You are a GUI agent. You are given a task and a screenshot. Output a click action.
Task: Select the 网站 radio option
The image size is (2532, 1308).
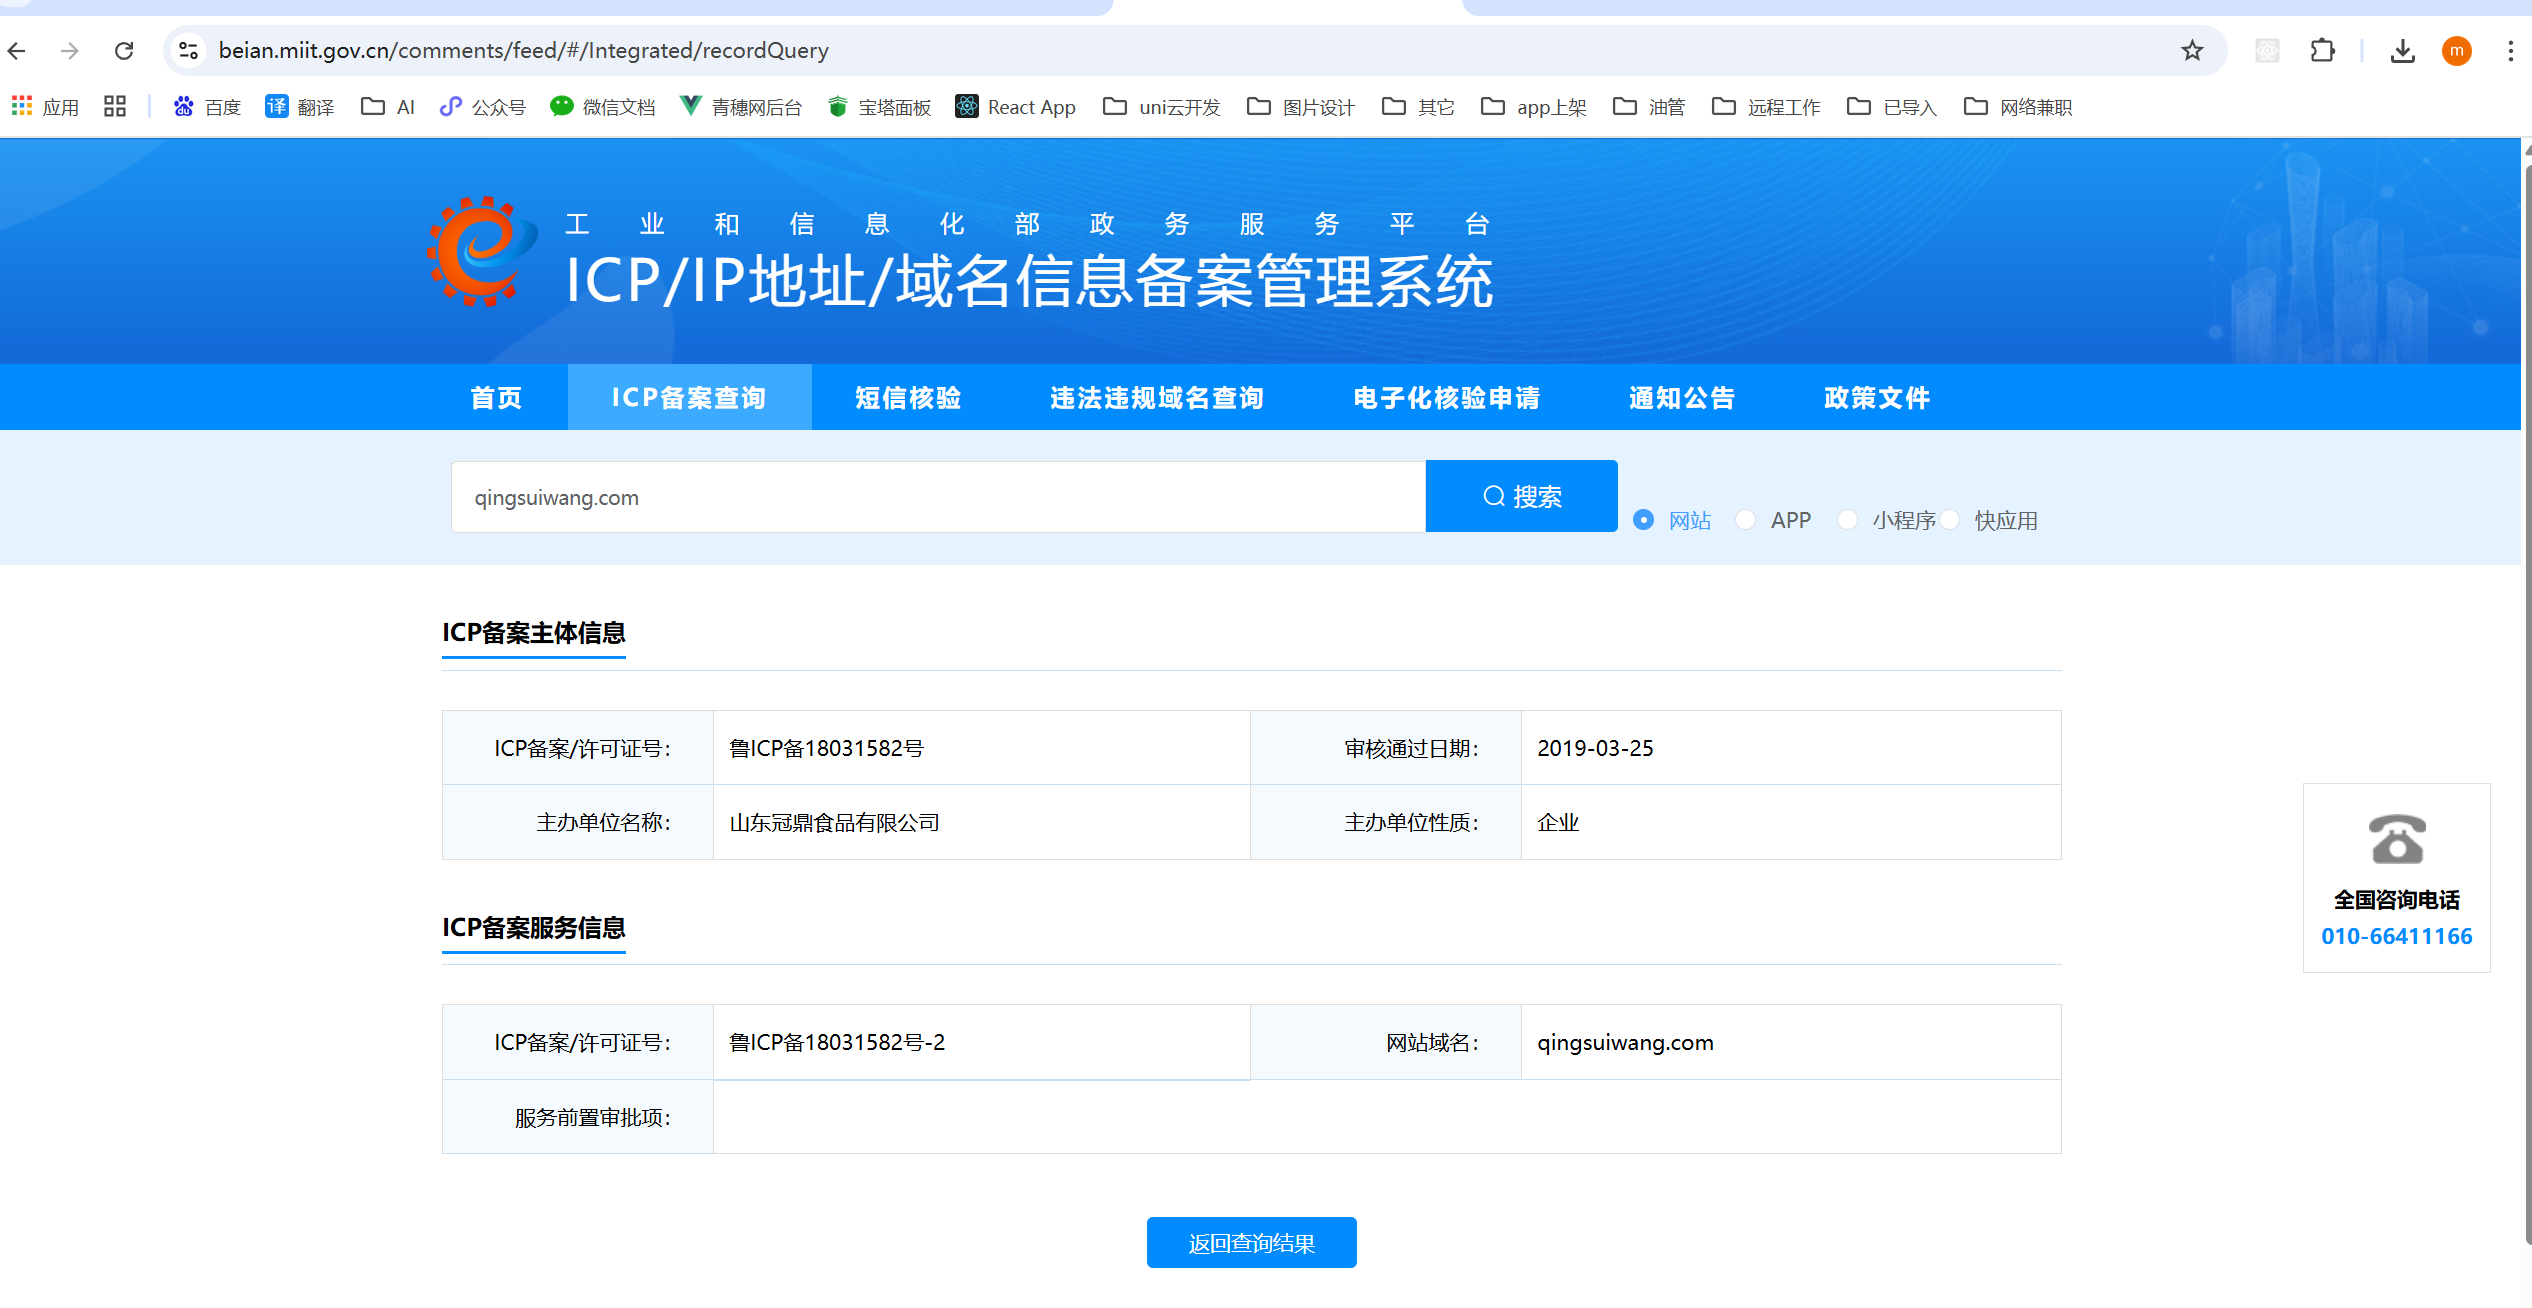pyautogui.click(x=1643, y=520)
